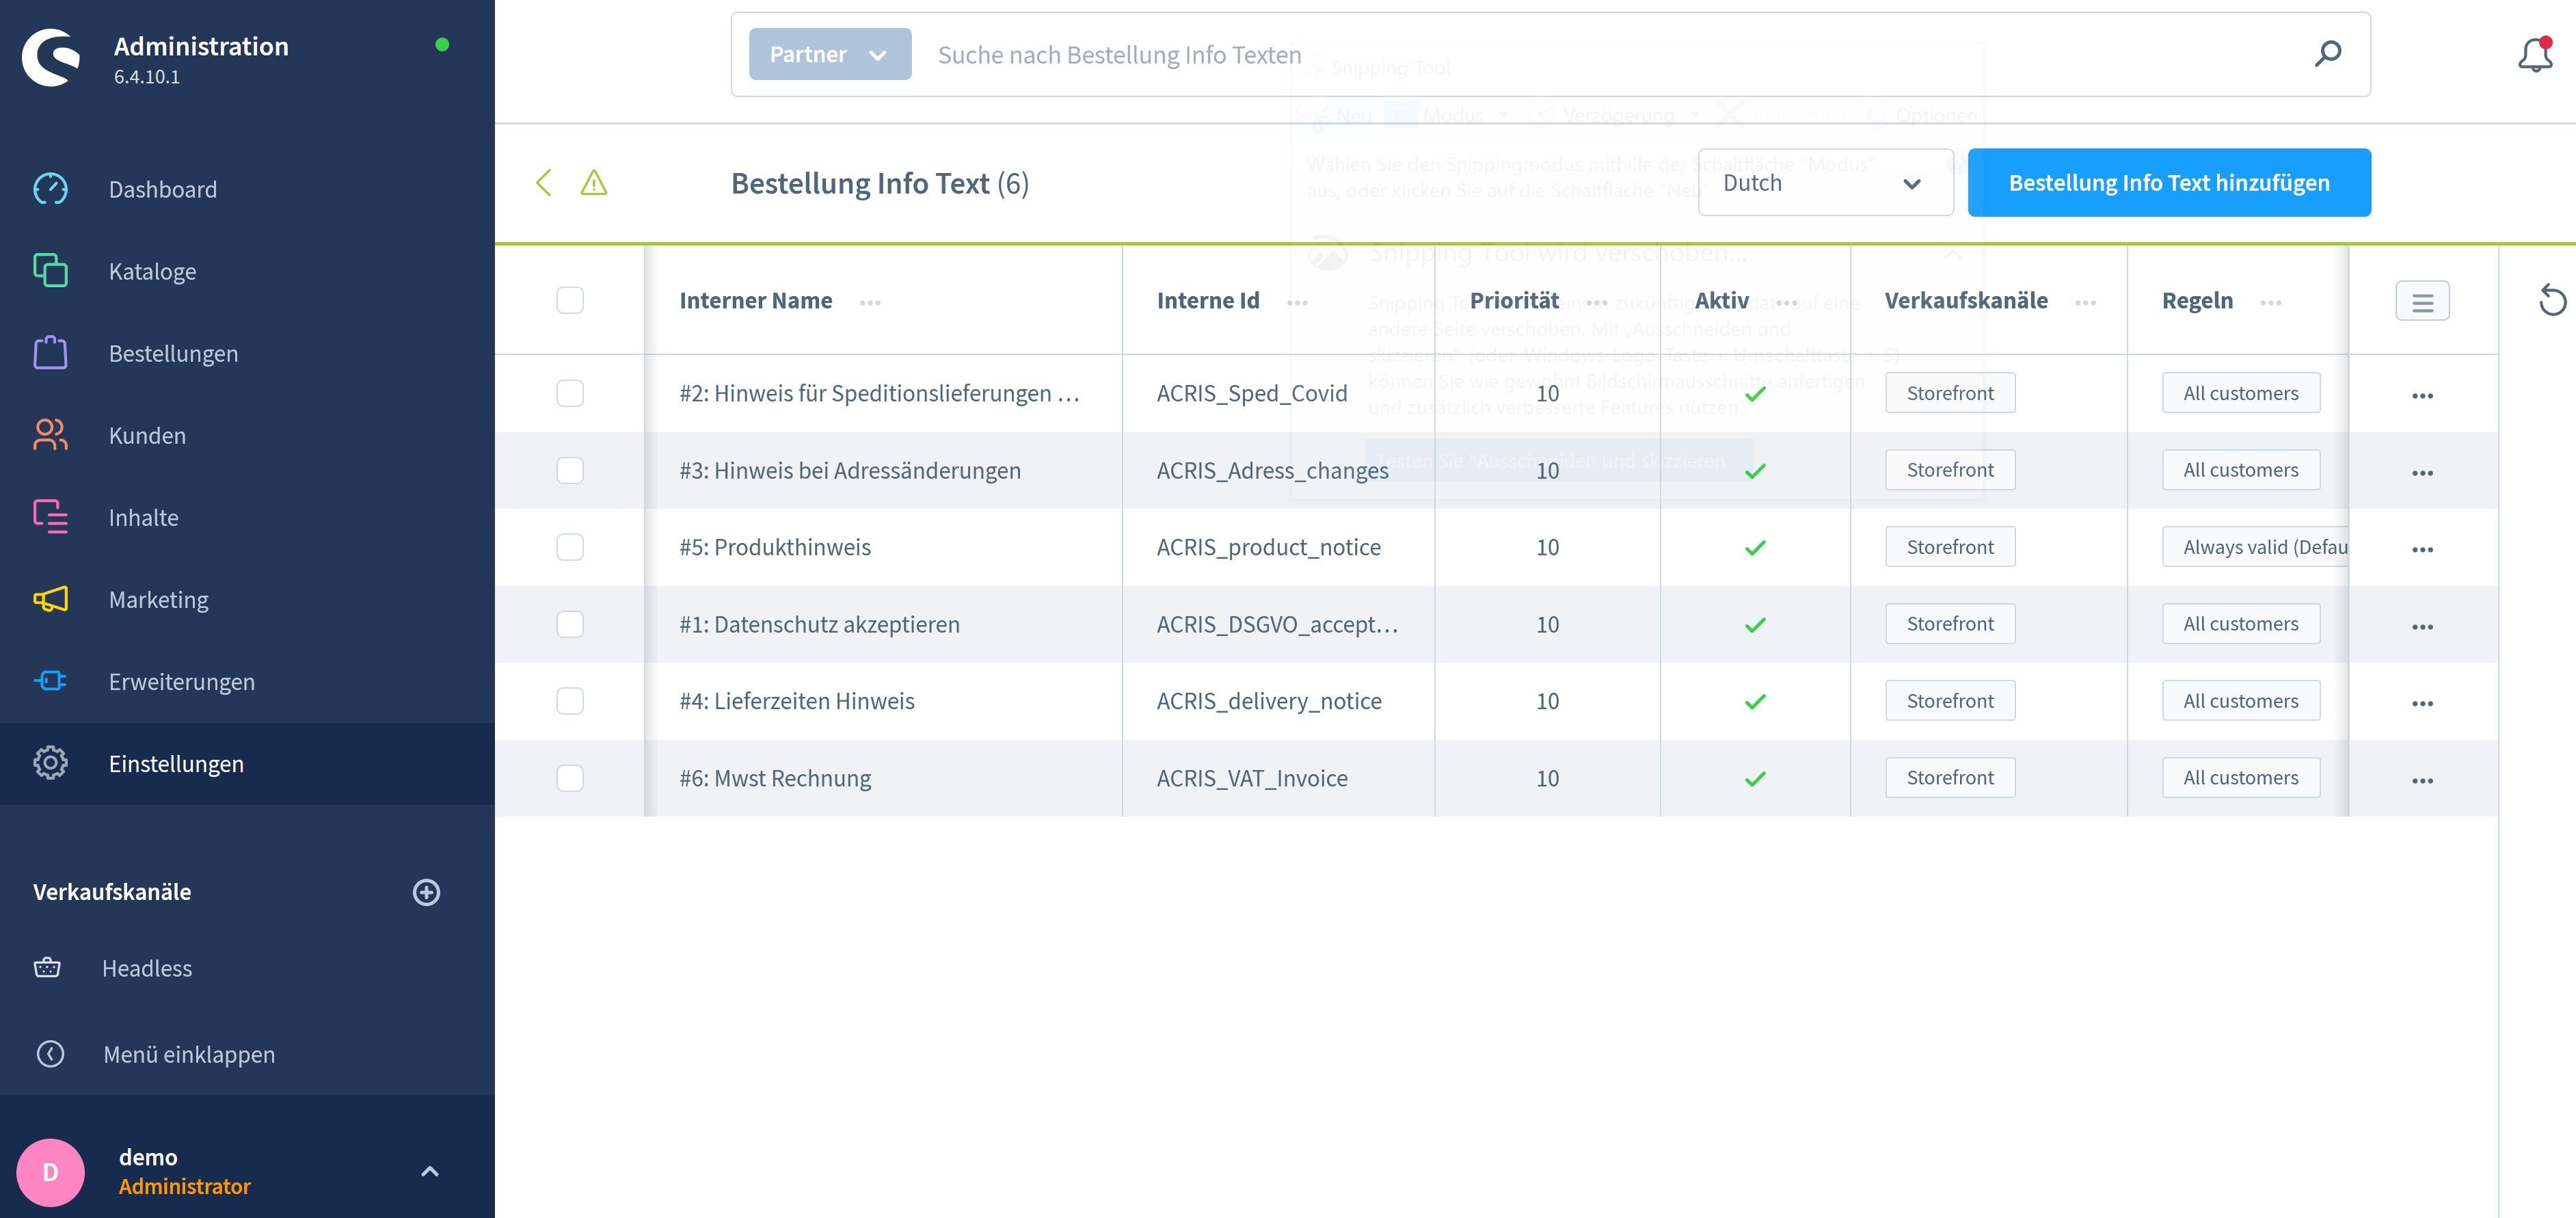Click the Bestellungen navigation icon
This screenshot has width=2576, height=1218.
[x=49, y=352]
